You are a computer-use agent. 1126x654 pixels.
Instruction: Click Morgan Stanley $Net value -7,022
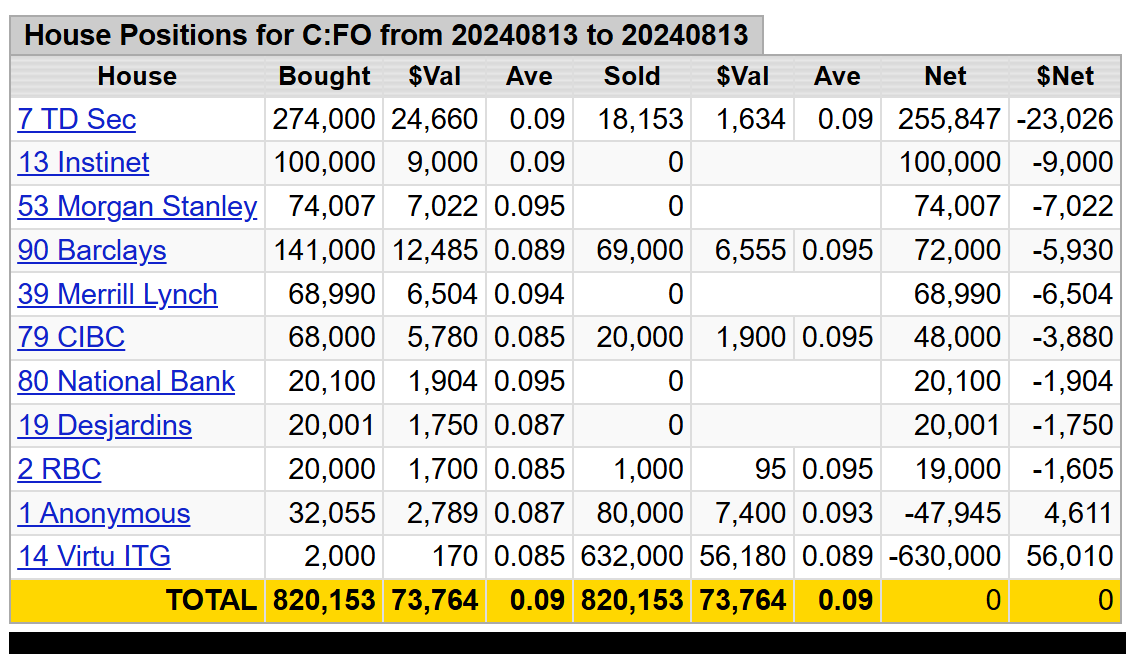(1073, 206)
